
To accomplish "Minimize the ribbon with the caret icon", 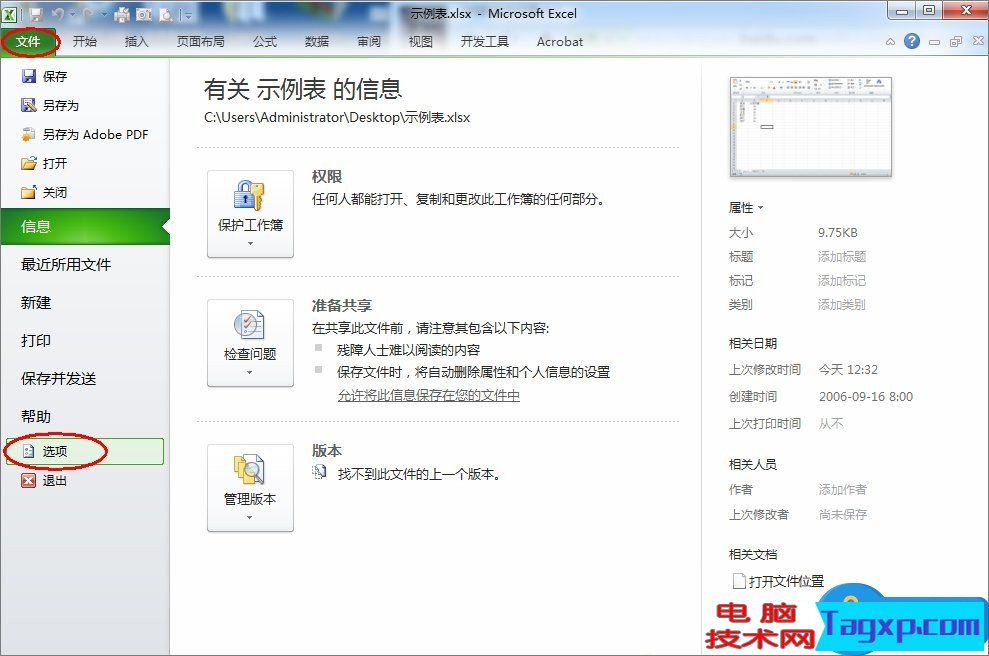I will coord(890,42).
